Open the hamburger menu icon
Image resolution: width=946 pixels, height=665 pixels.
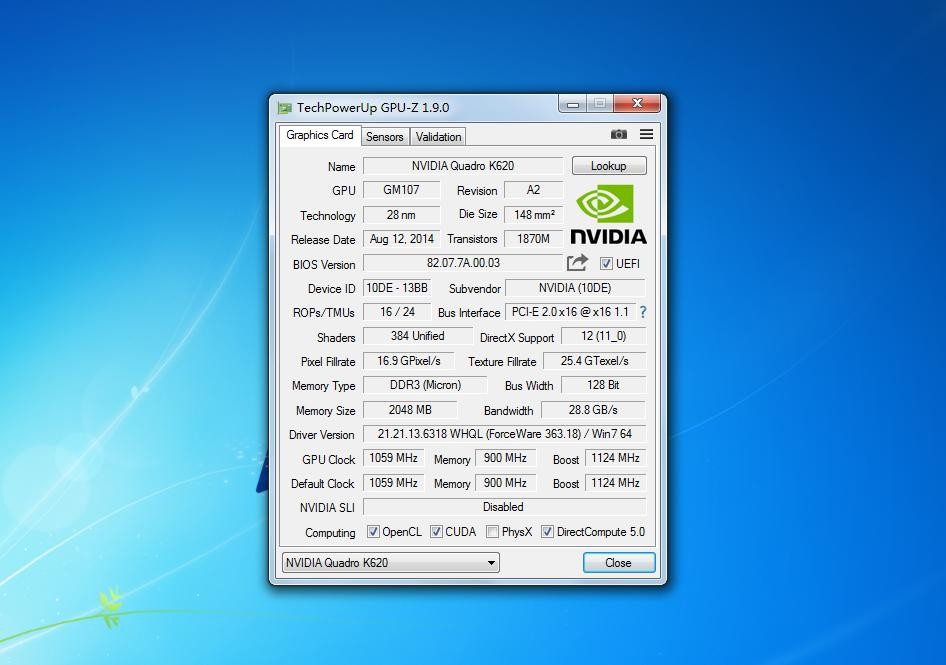tap(646, 134)
